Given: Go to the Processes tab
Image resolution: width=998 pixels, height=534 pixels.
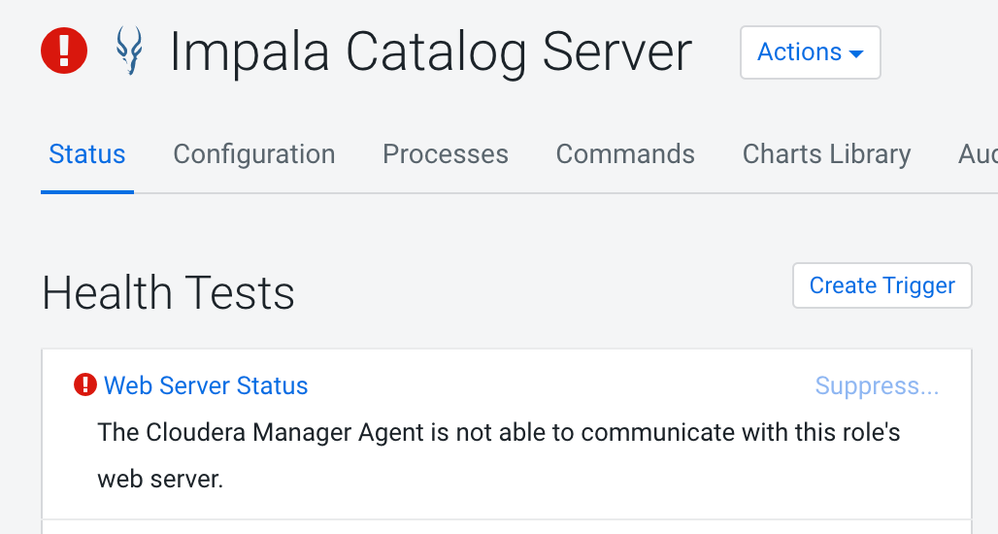Looking at the screenshot, I should click(x=445, y=154).
